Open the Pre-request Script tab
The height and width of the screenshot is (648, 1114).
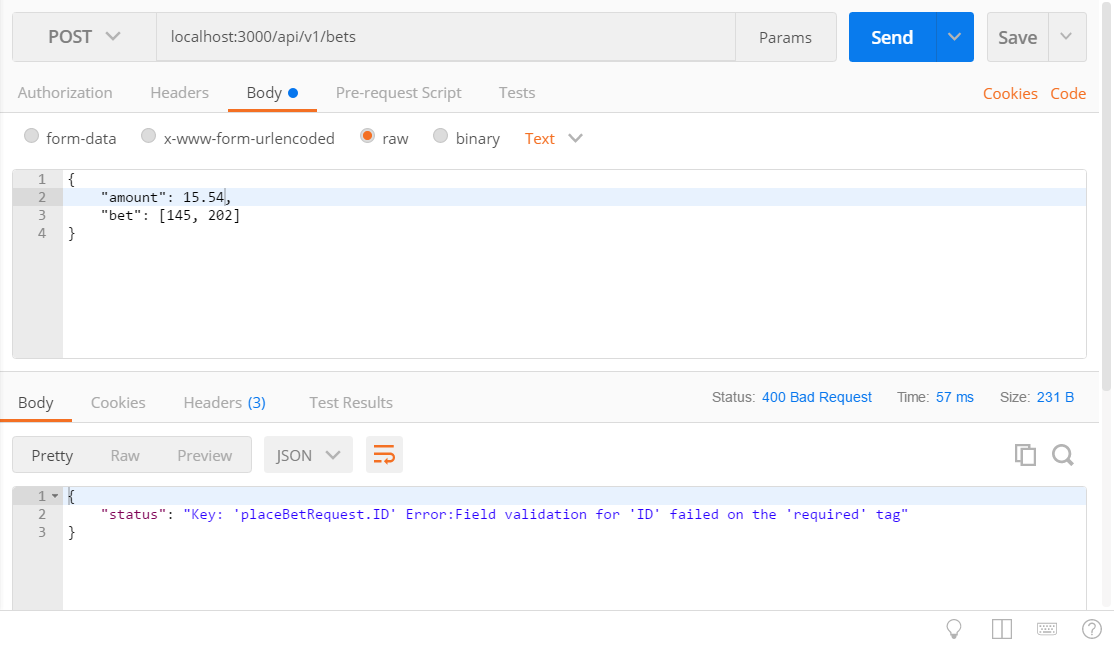tap(399, 93)
